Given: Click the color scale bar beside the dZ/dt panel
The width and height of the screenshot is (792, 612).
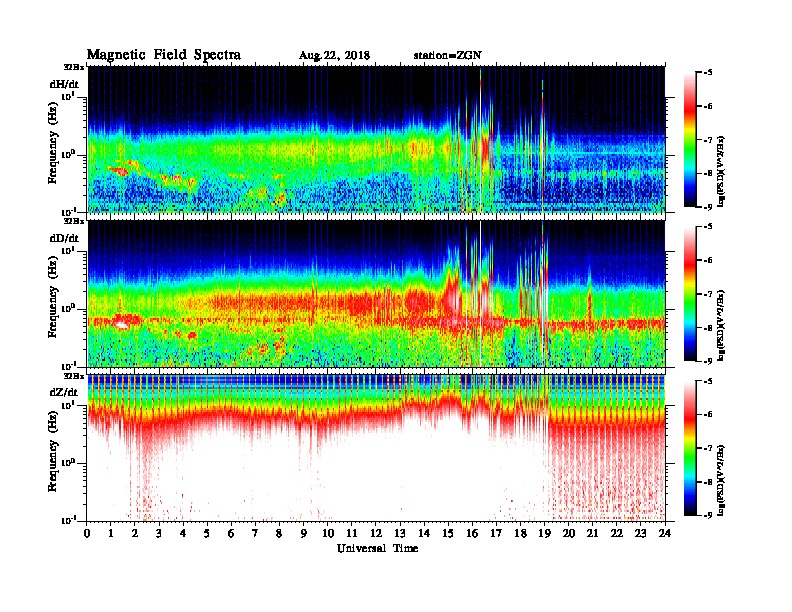Looking at the screenshot, I should coord(689,448).
